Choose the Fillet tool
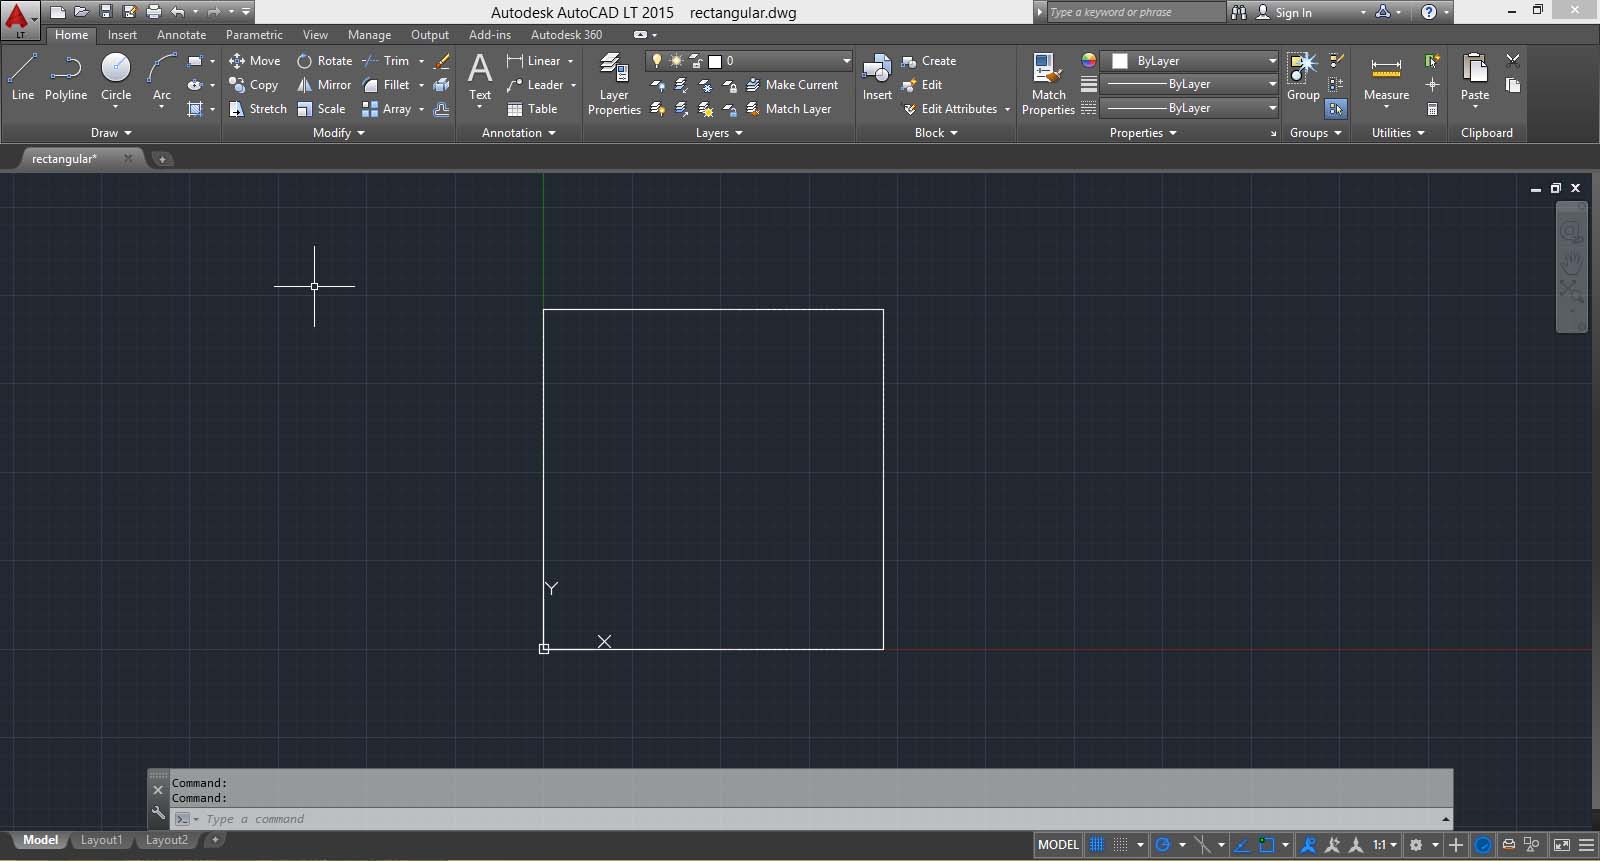This screenshot has height=861, width=1600. (386, 85)
